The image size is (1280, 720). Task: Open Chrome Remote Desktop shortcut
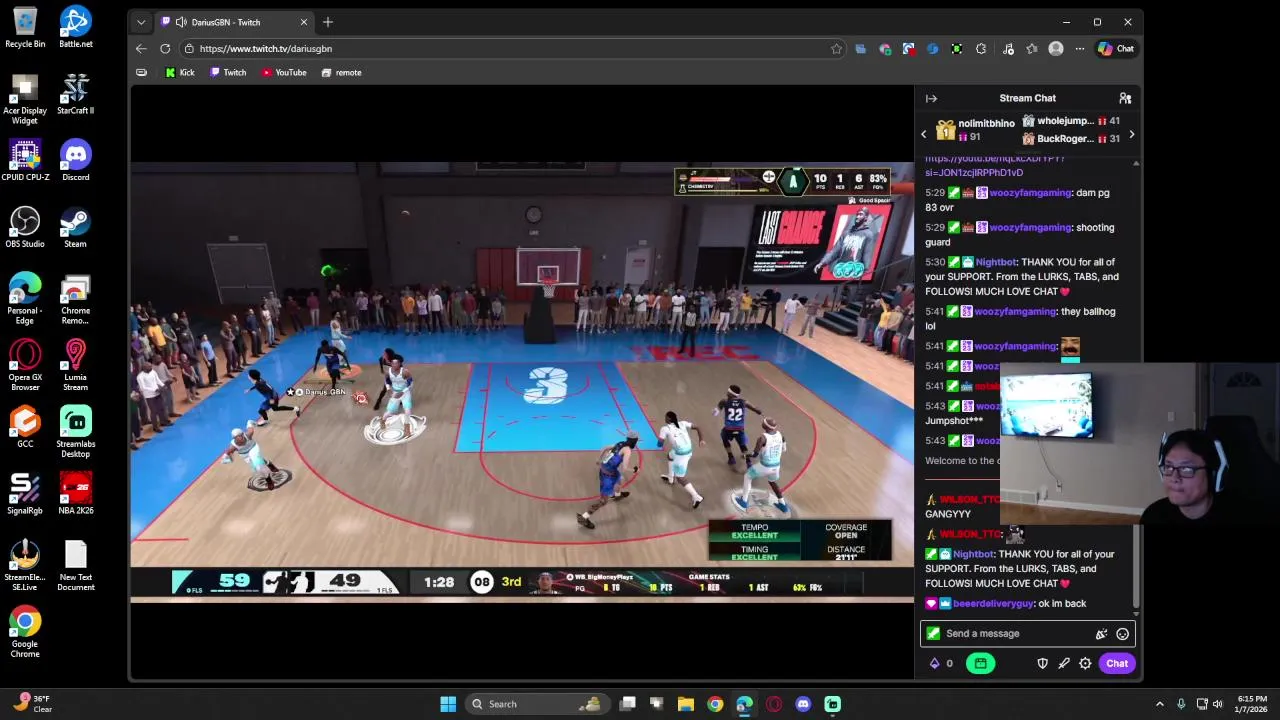click(75, 298)
